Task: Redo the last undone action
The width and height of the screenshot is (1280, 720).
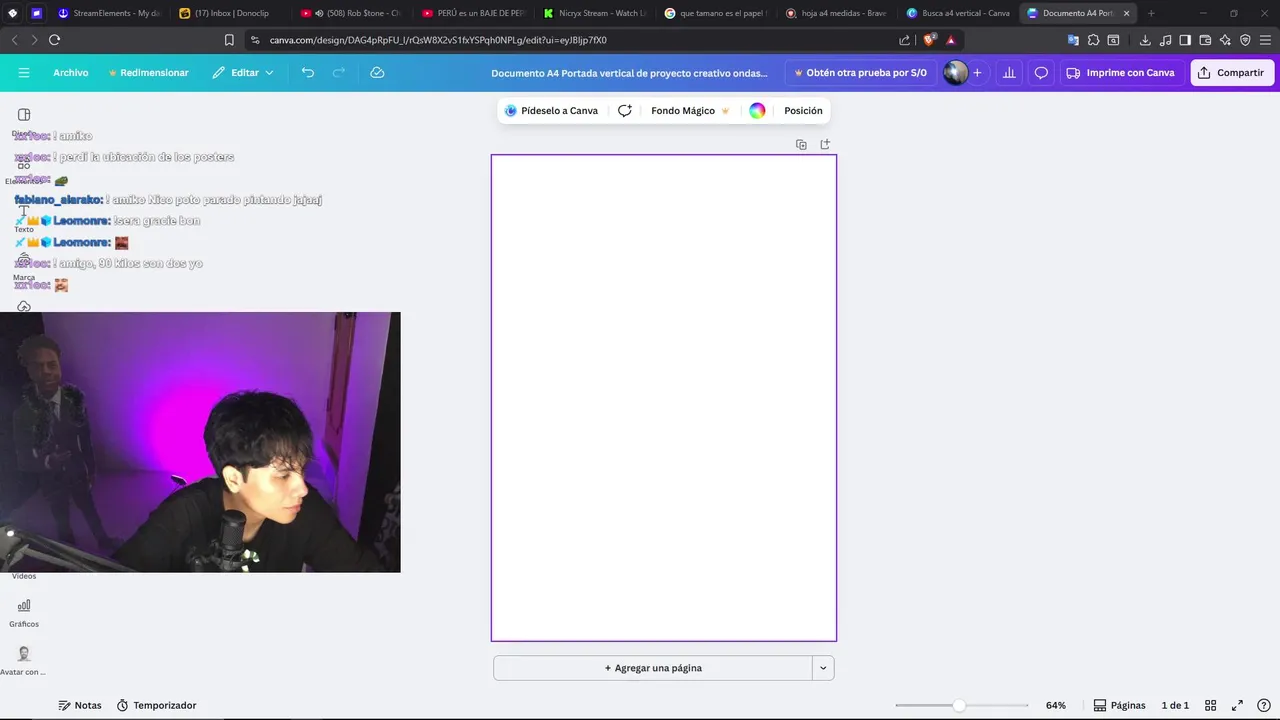Action: point(338,73)
